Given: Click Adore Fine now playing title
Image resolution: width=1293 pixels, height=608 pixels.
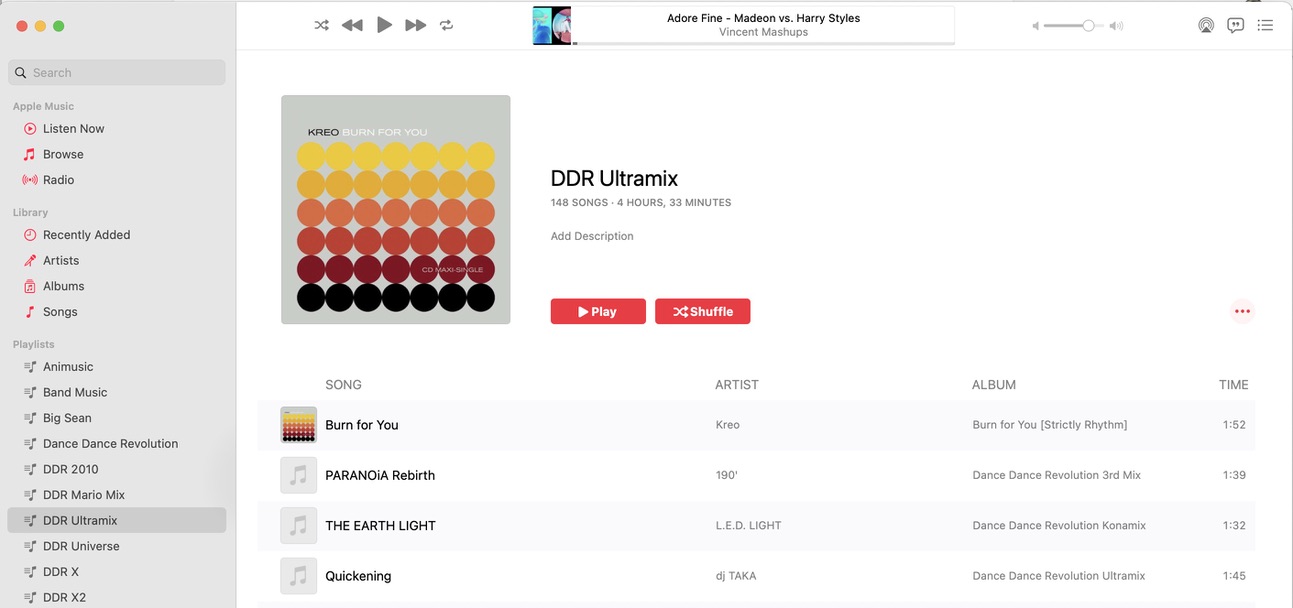Looking at the screenshot, I should (763, 18).
